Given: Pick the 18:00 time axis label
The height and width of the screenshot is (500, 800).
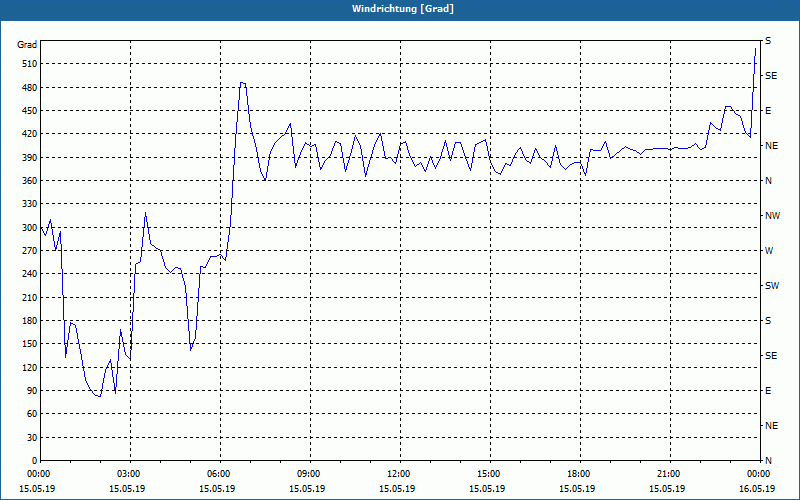Looking at the screenshot, I should click(x=580, y=473).
